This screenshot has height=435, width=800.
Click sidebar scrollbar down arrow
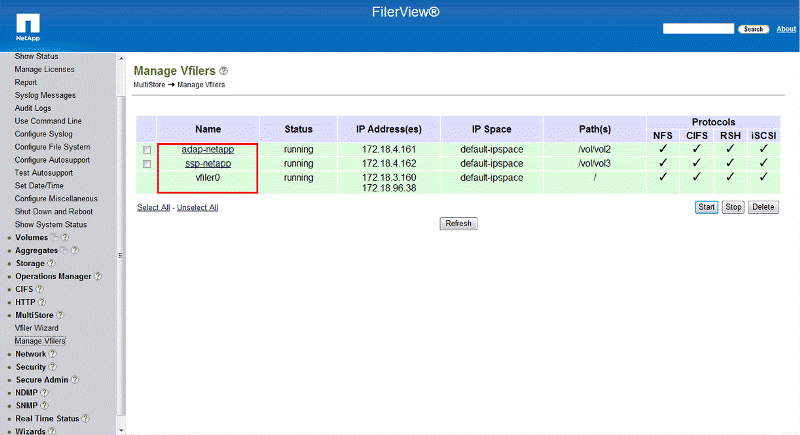pyautogui.click(x=121, y=431)
